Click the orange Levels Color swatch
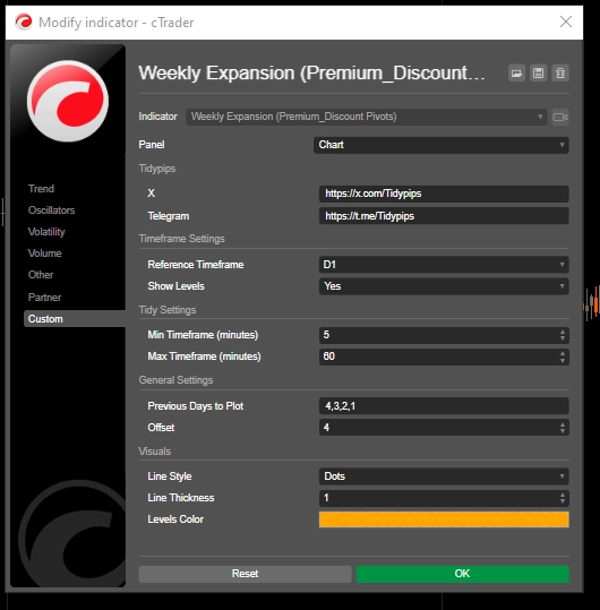The image size is (600, 610). pyautogui.click(x=444, y=519)
